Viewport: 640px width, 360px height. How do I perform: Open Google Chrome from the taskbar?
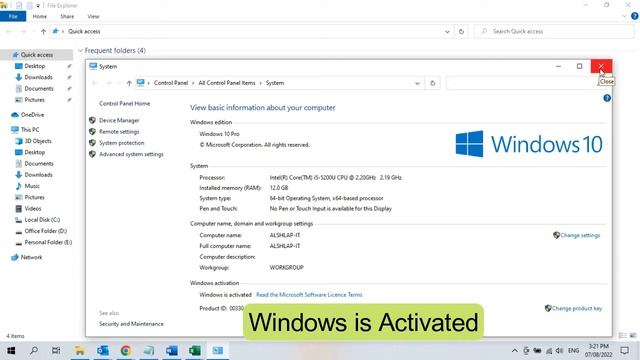(126, 351)
